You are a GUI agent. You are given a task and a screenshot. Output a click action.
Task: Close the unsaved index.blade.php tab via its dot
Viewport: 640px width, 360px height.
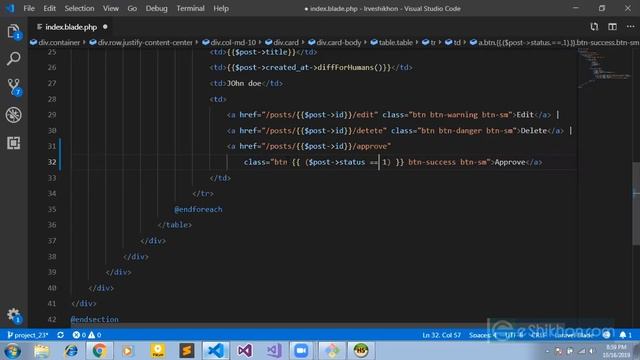point(105,27)
